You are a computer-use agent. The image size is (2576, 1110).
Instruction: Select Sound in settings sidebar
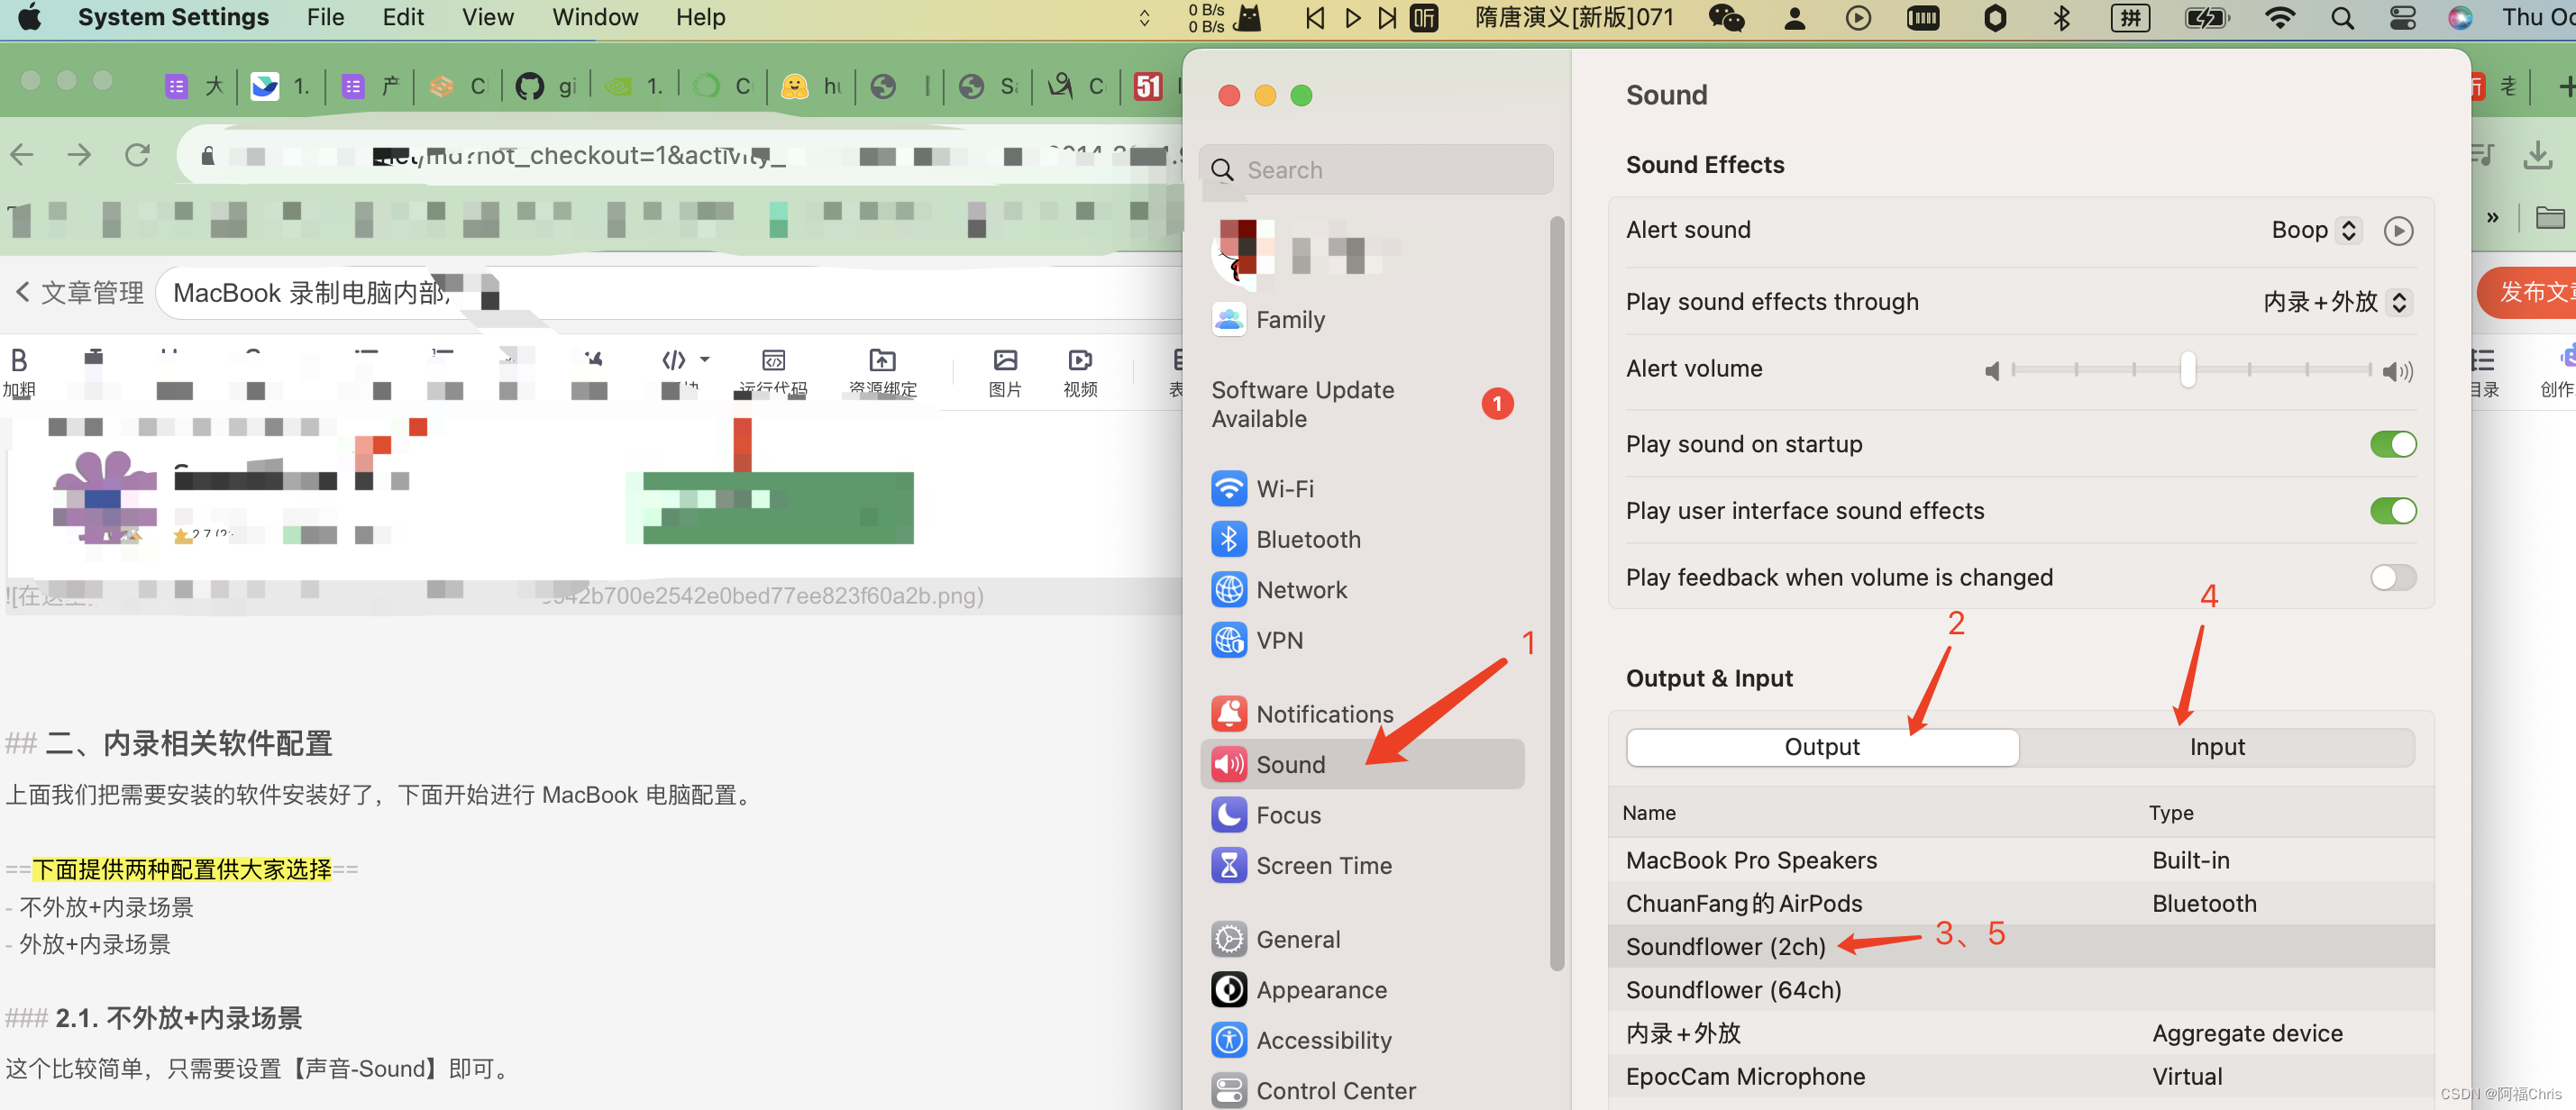[1362, 764]
